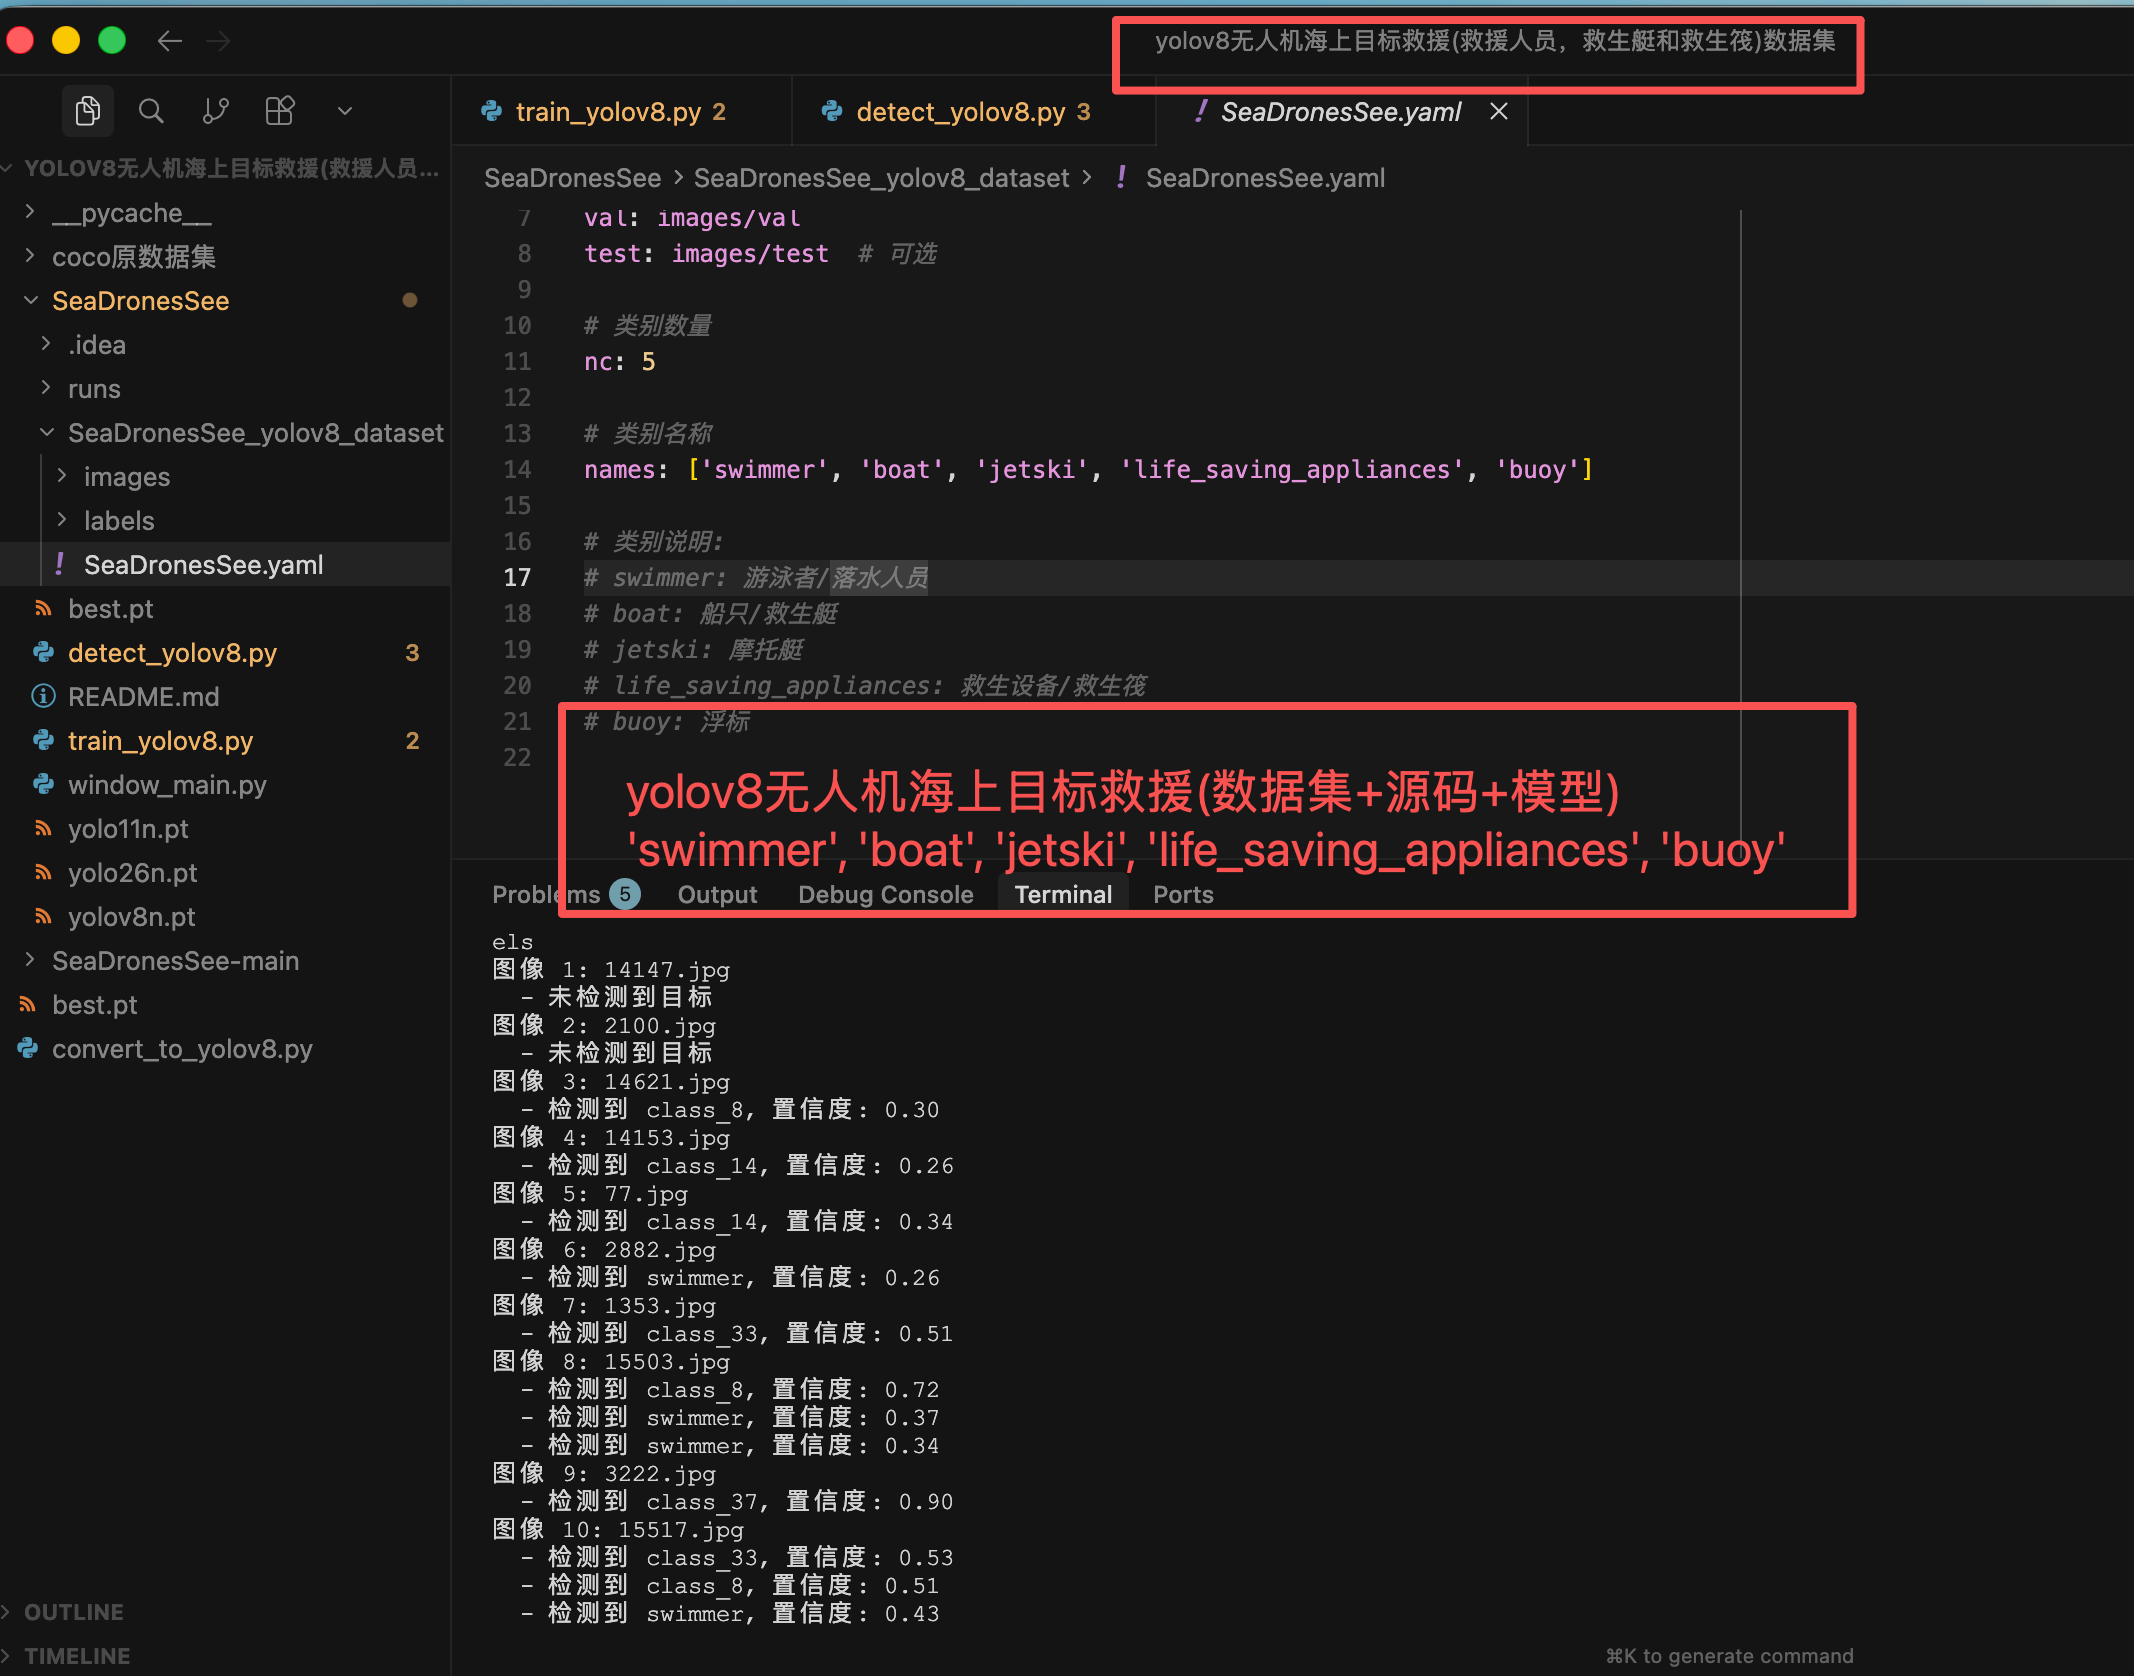The width and height of the screenshot is (2134, 1676).
Task: Expand the OUTLINE section
Action: (x=74, y=1612)
